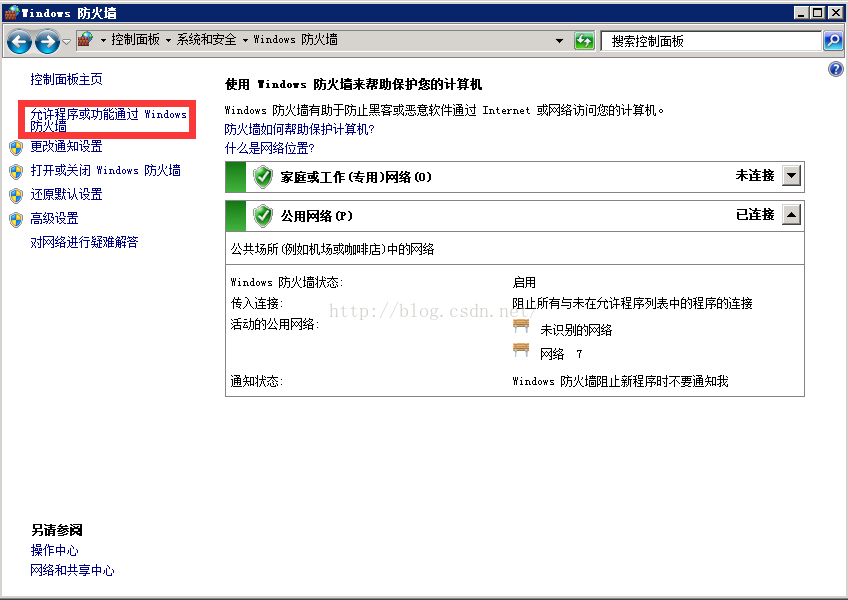The height and width of the screenshot is (600, 848).
Task: Click green shield icon of 公用网络
Action: (x=263, y=216)
